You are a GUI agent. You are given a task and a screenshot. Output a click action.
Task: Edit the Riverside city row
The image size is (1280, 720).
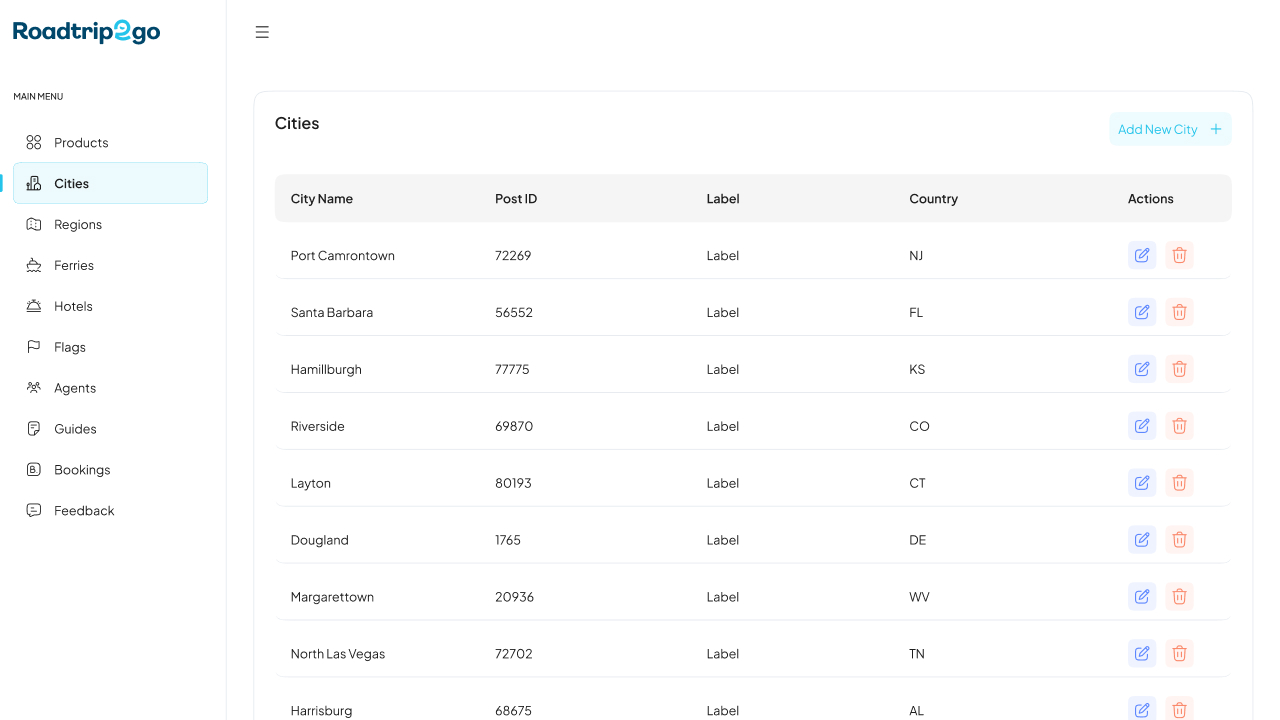1142,426
